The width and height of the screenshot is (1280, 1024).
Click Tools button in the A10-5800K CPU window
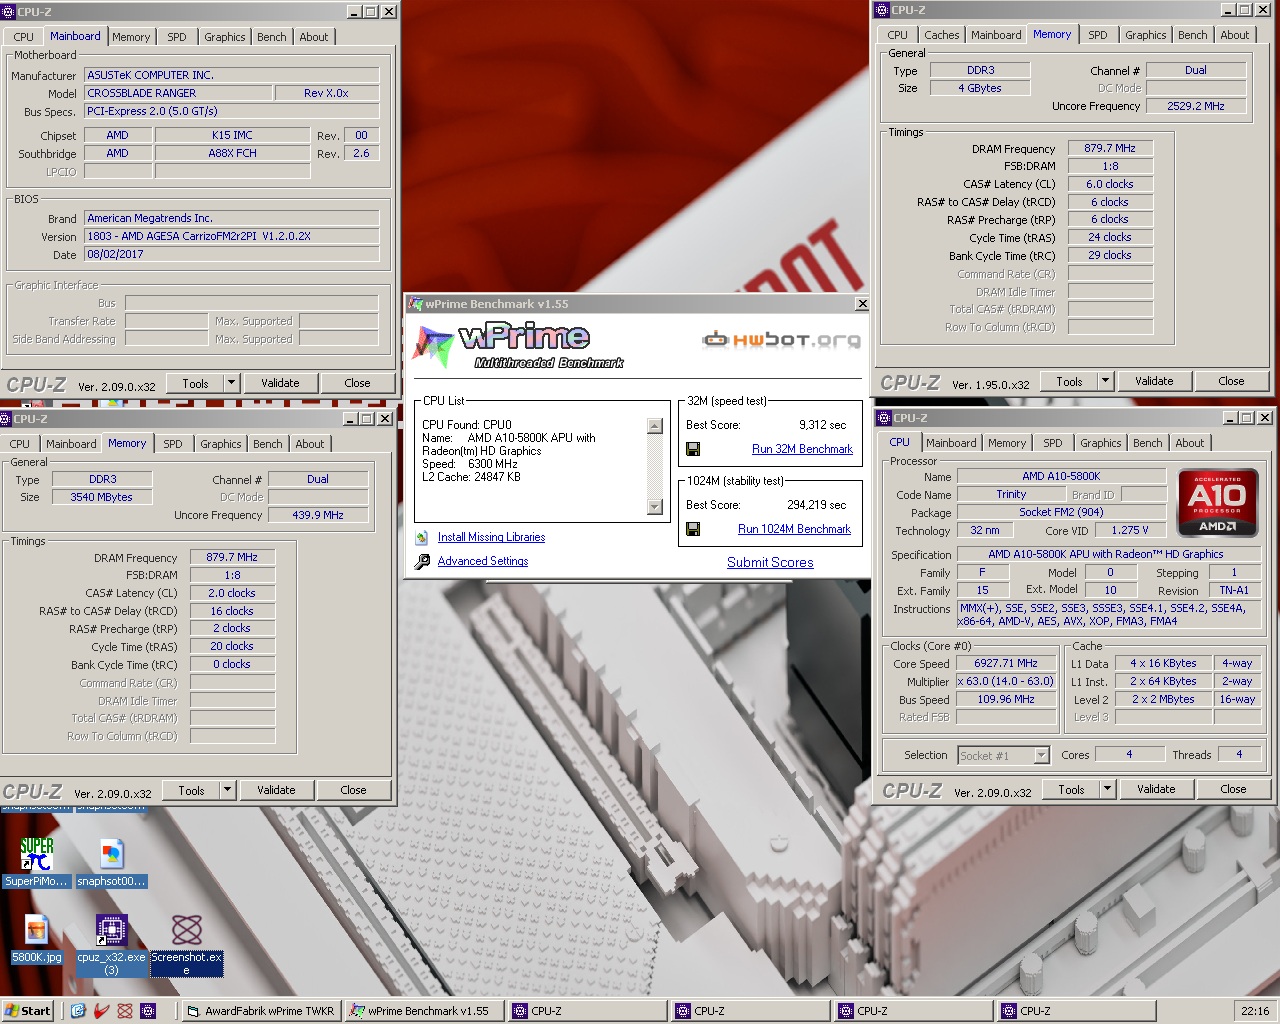(x=1071, y=789)
